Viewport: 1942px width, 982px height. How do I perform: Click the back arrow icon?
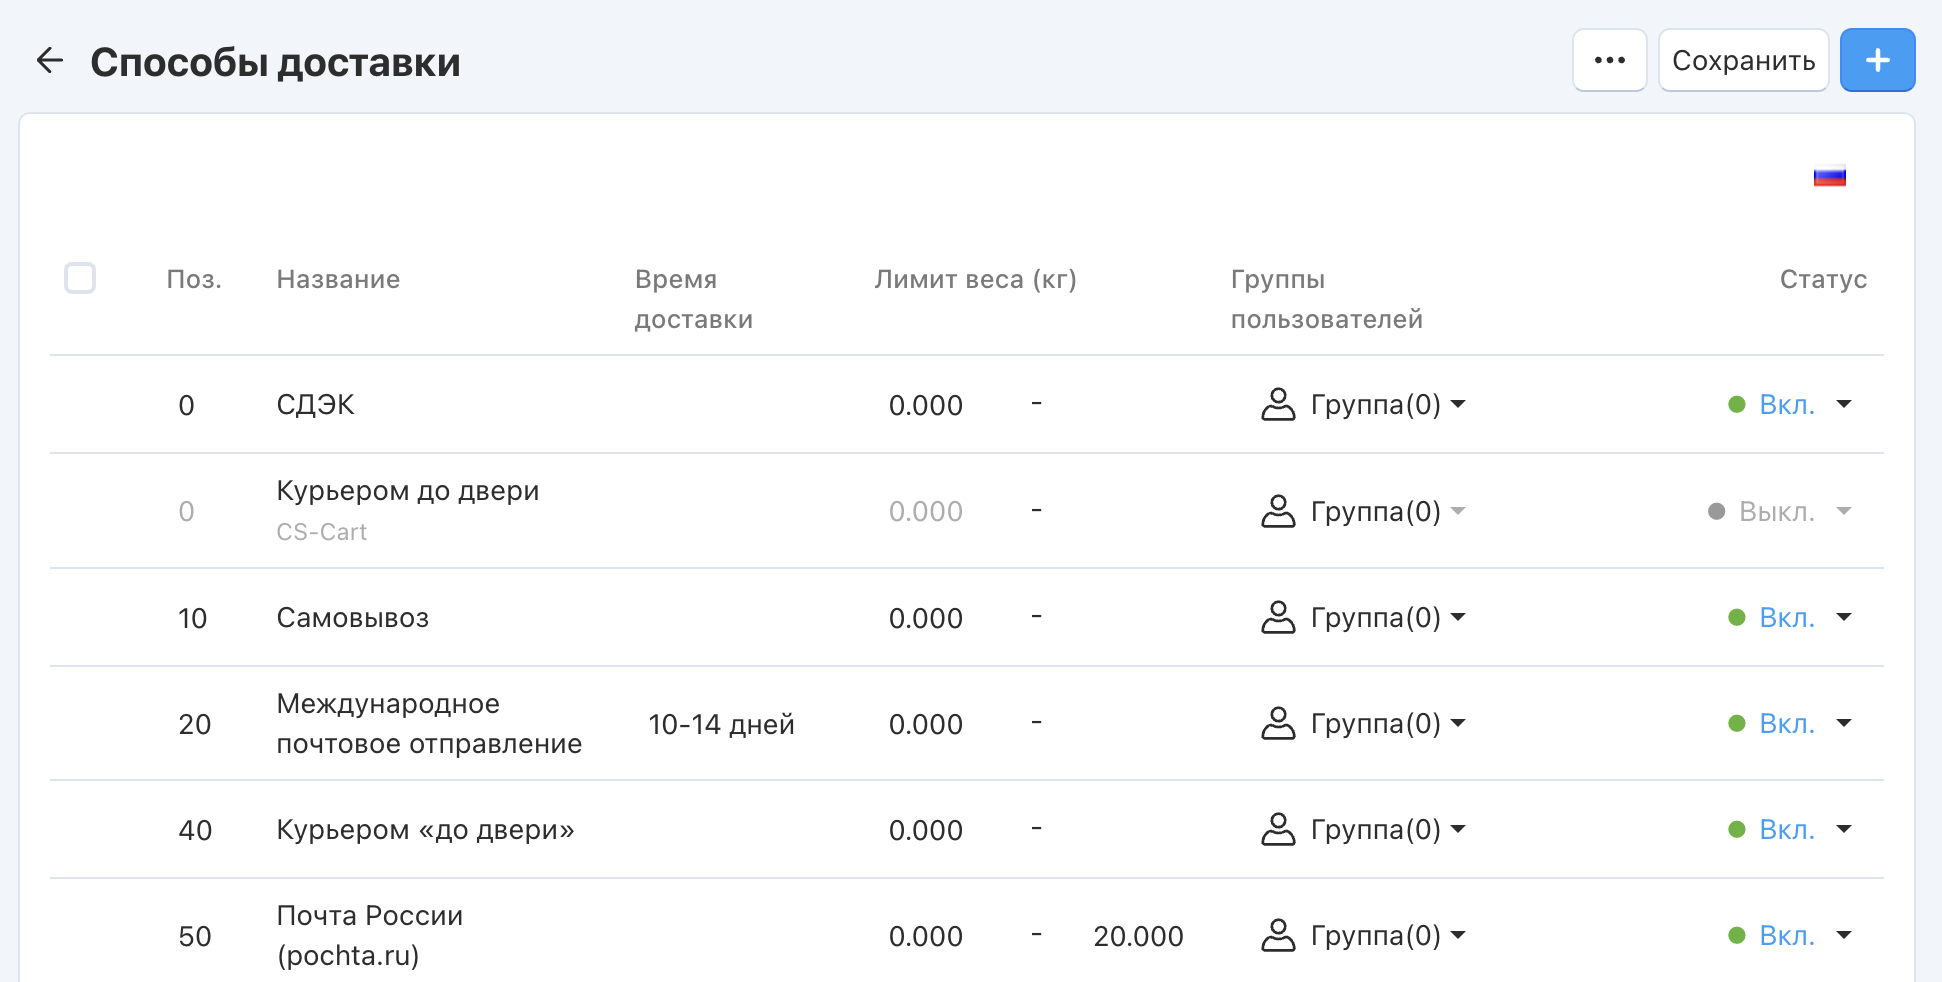click(x=49, y=61)
